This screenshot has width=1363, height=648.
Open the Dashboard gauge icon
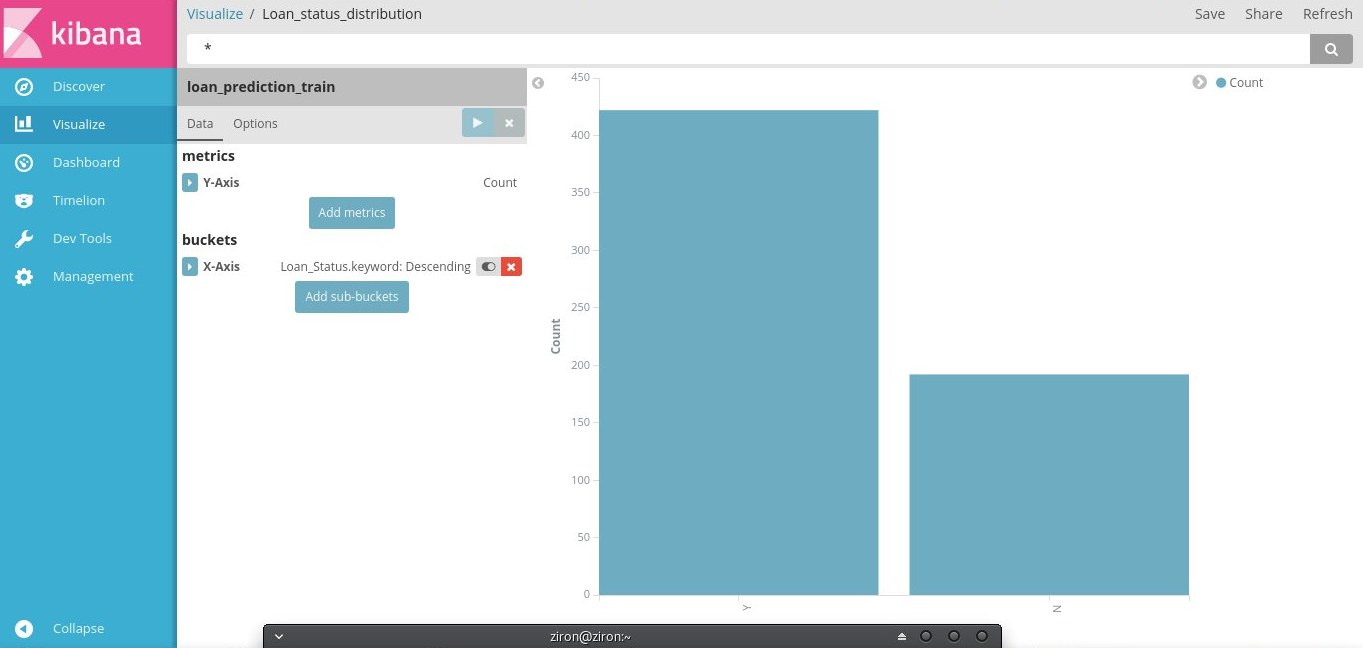[x=24, y=163]
